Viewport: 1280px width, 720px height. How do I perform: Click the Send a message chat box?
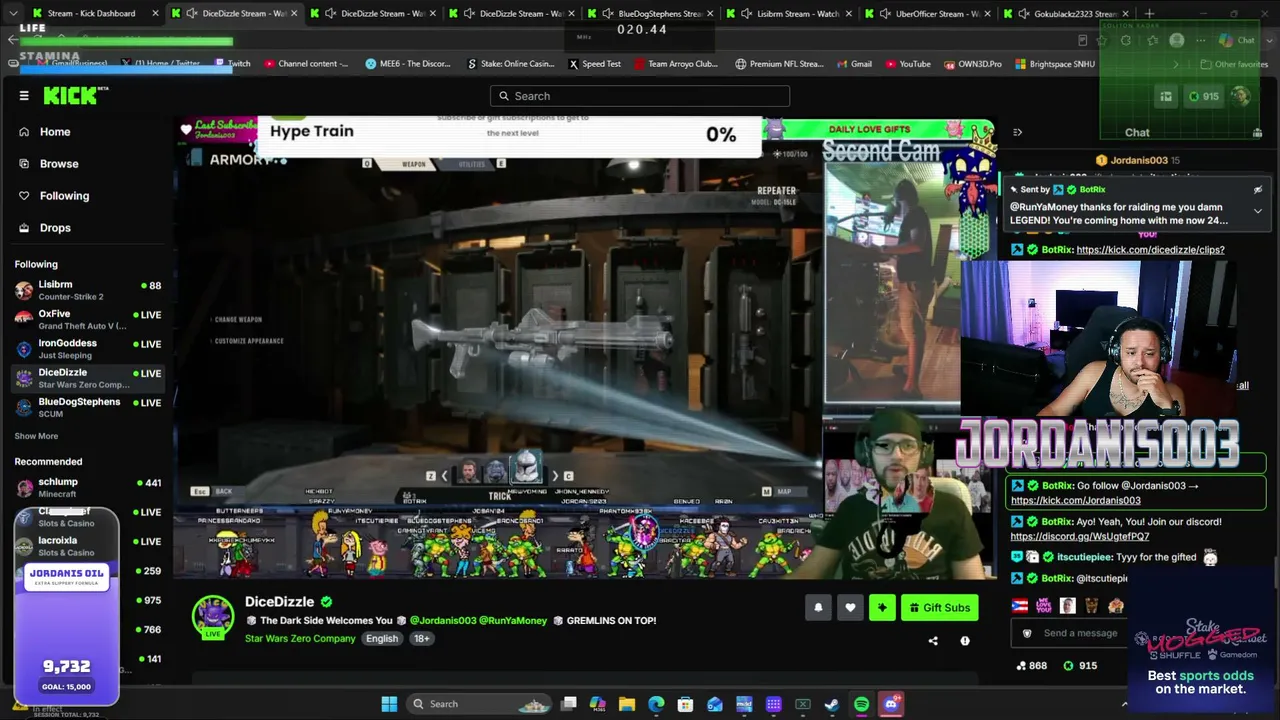[x=1080, y=633]
